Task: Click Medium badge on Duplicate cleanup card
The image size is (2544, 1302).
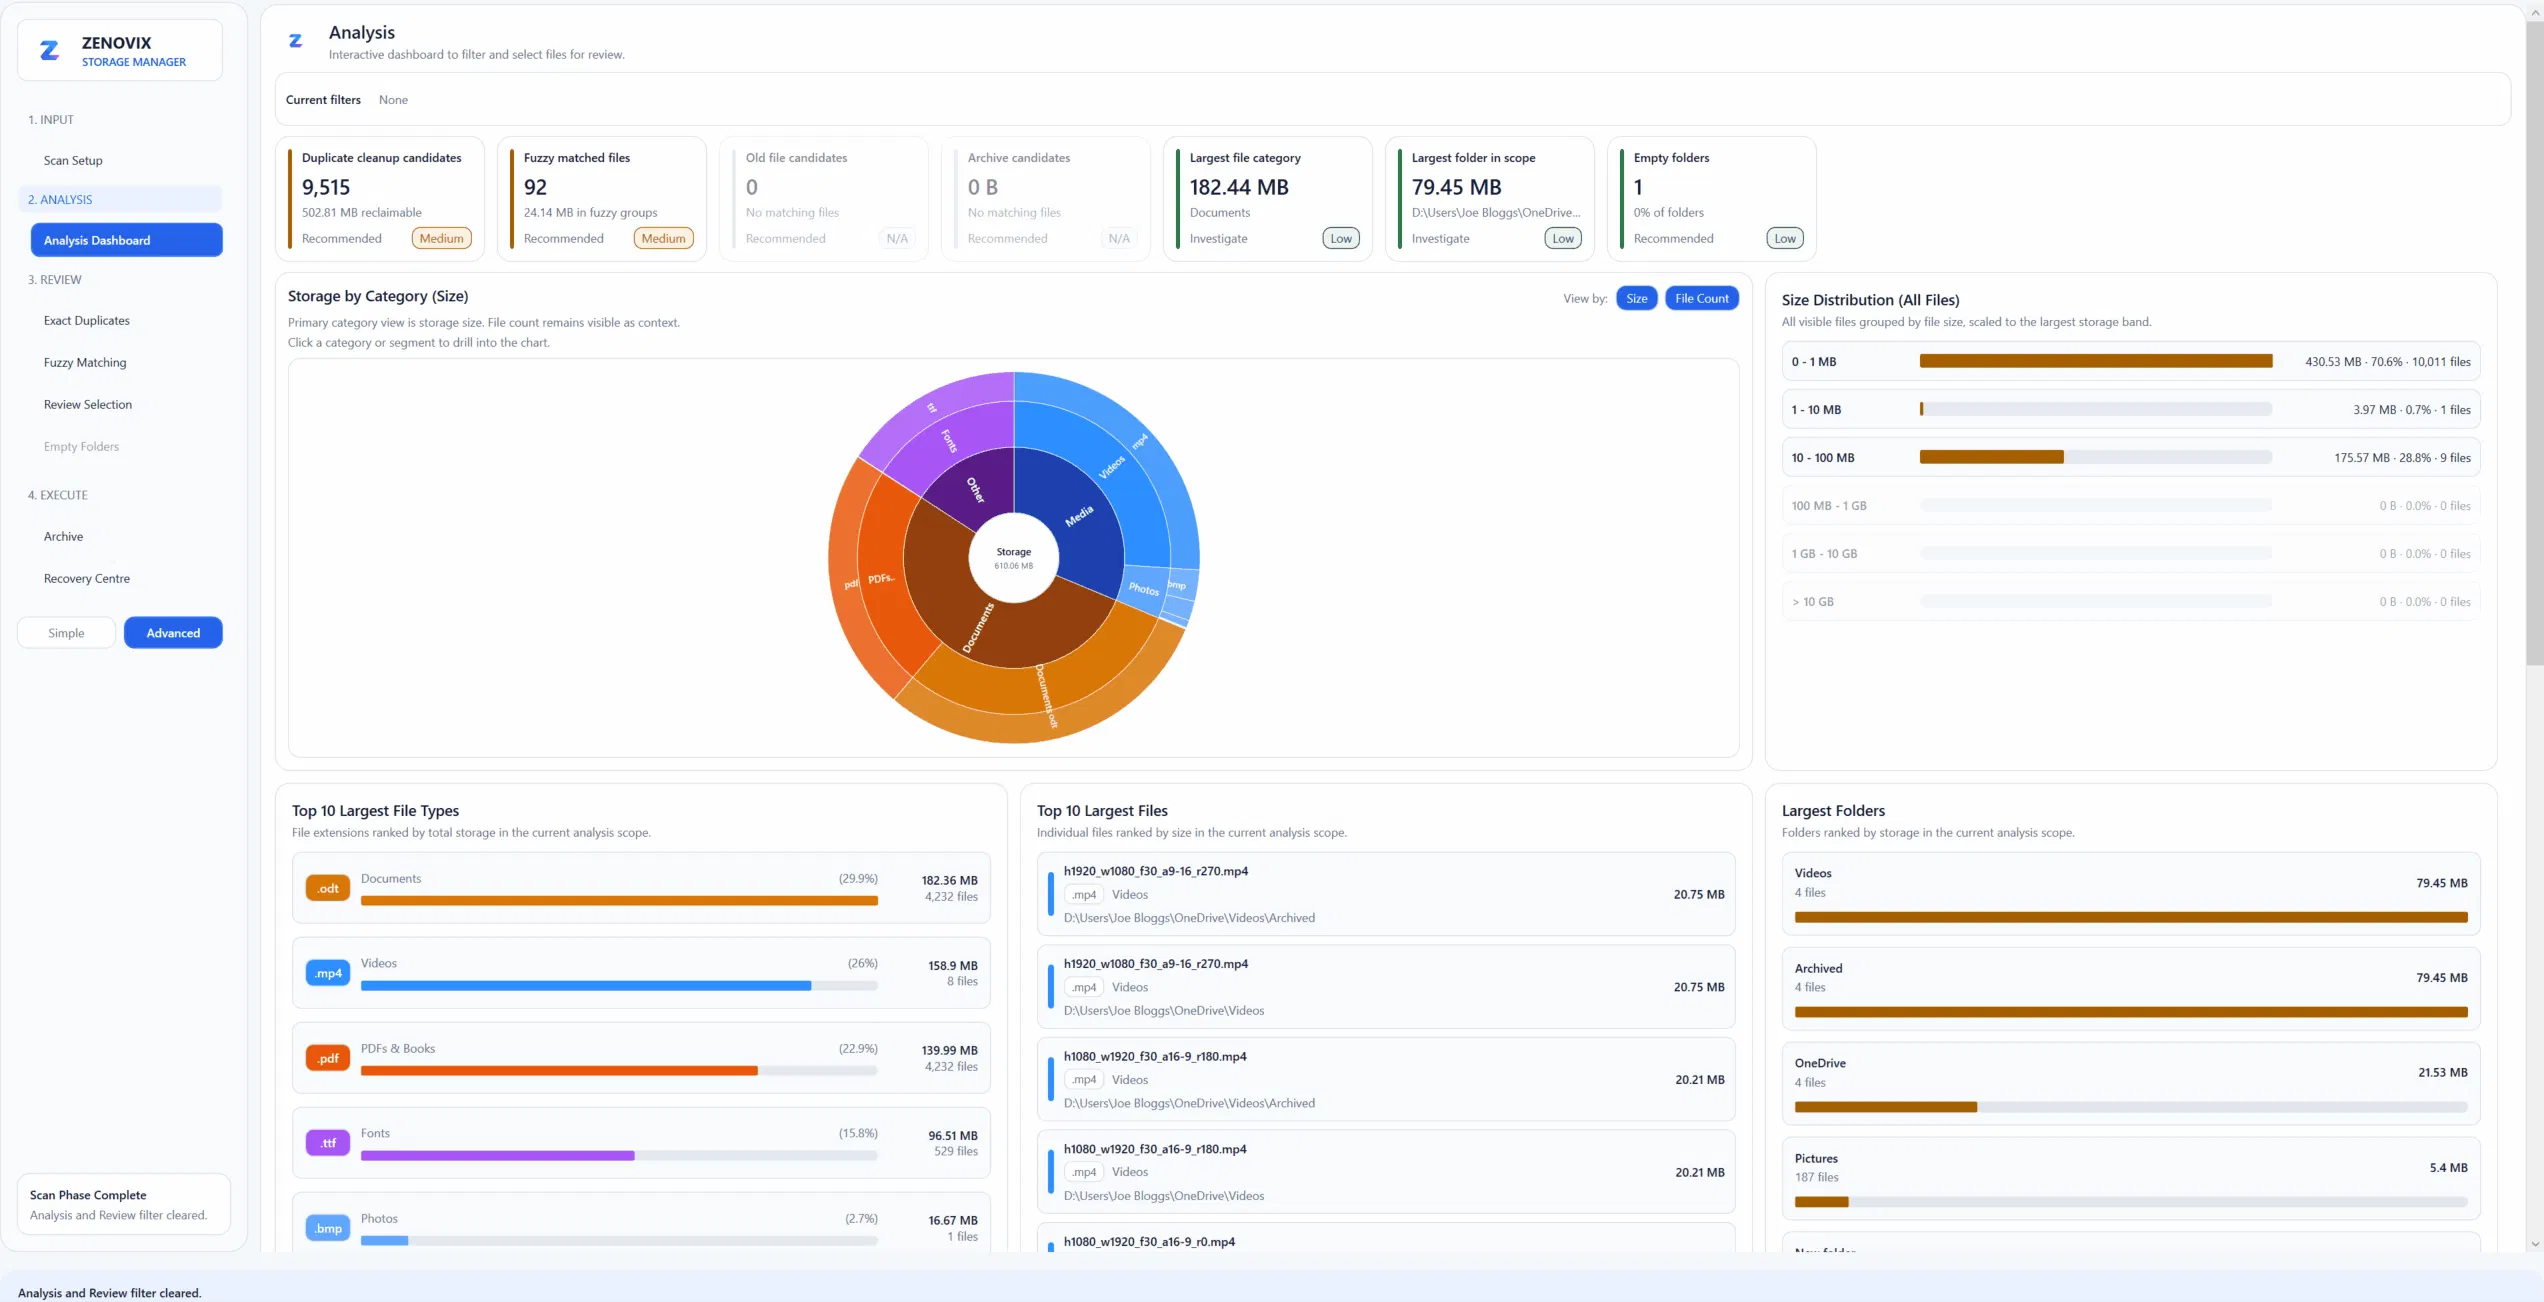Action: (x=441, y=238)
